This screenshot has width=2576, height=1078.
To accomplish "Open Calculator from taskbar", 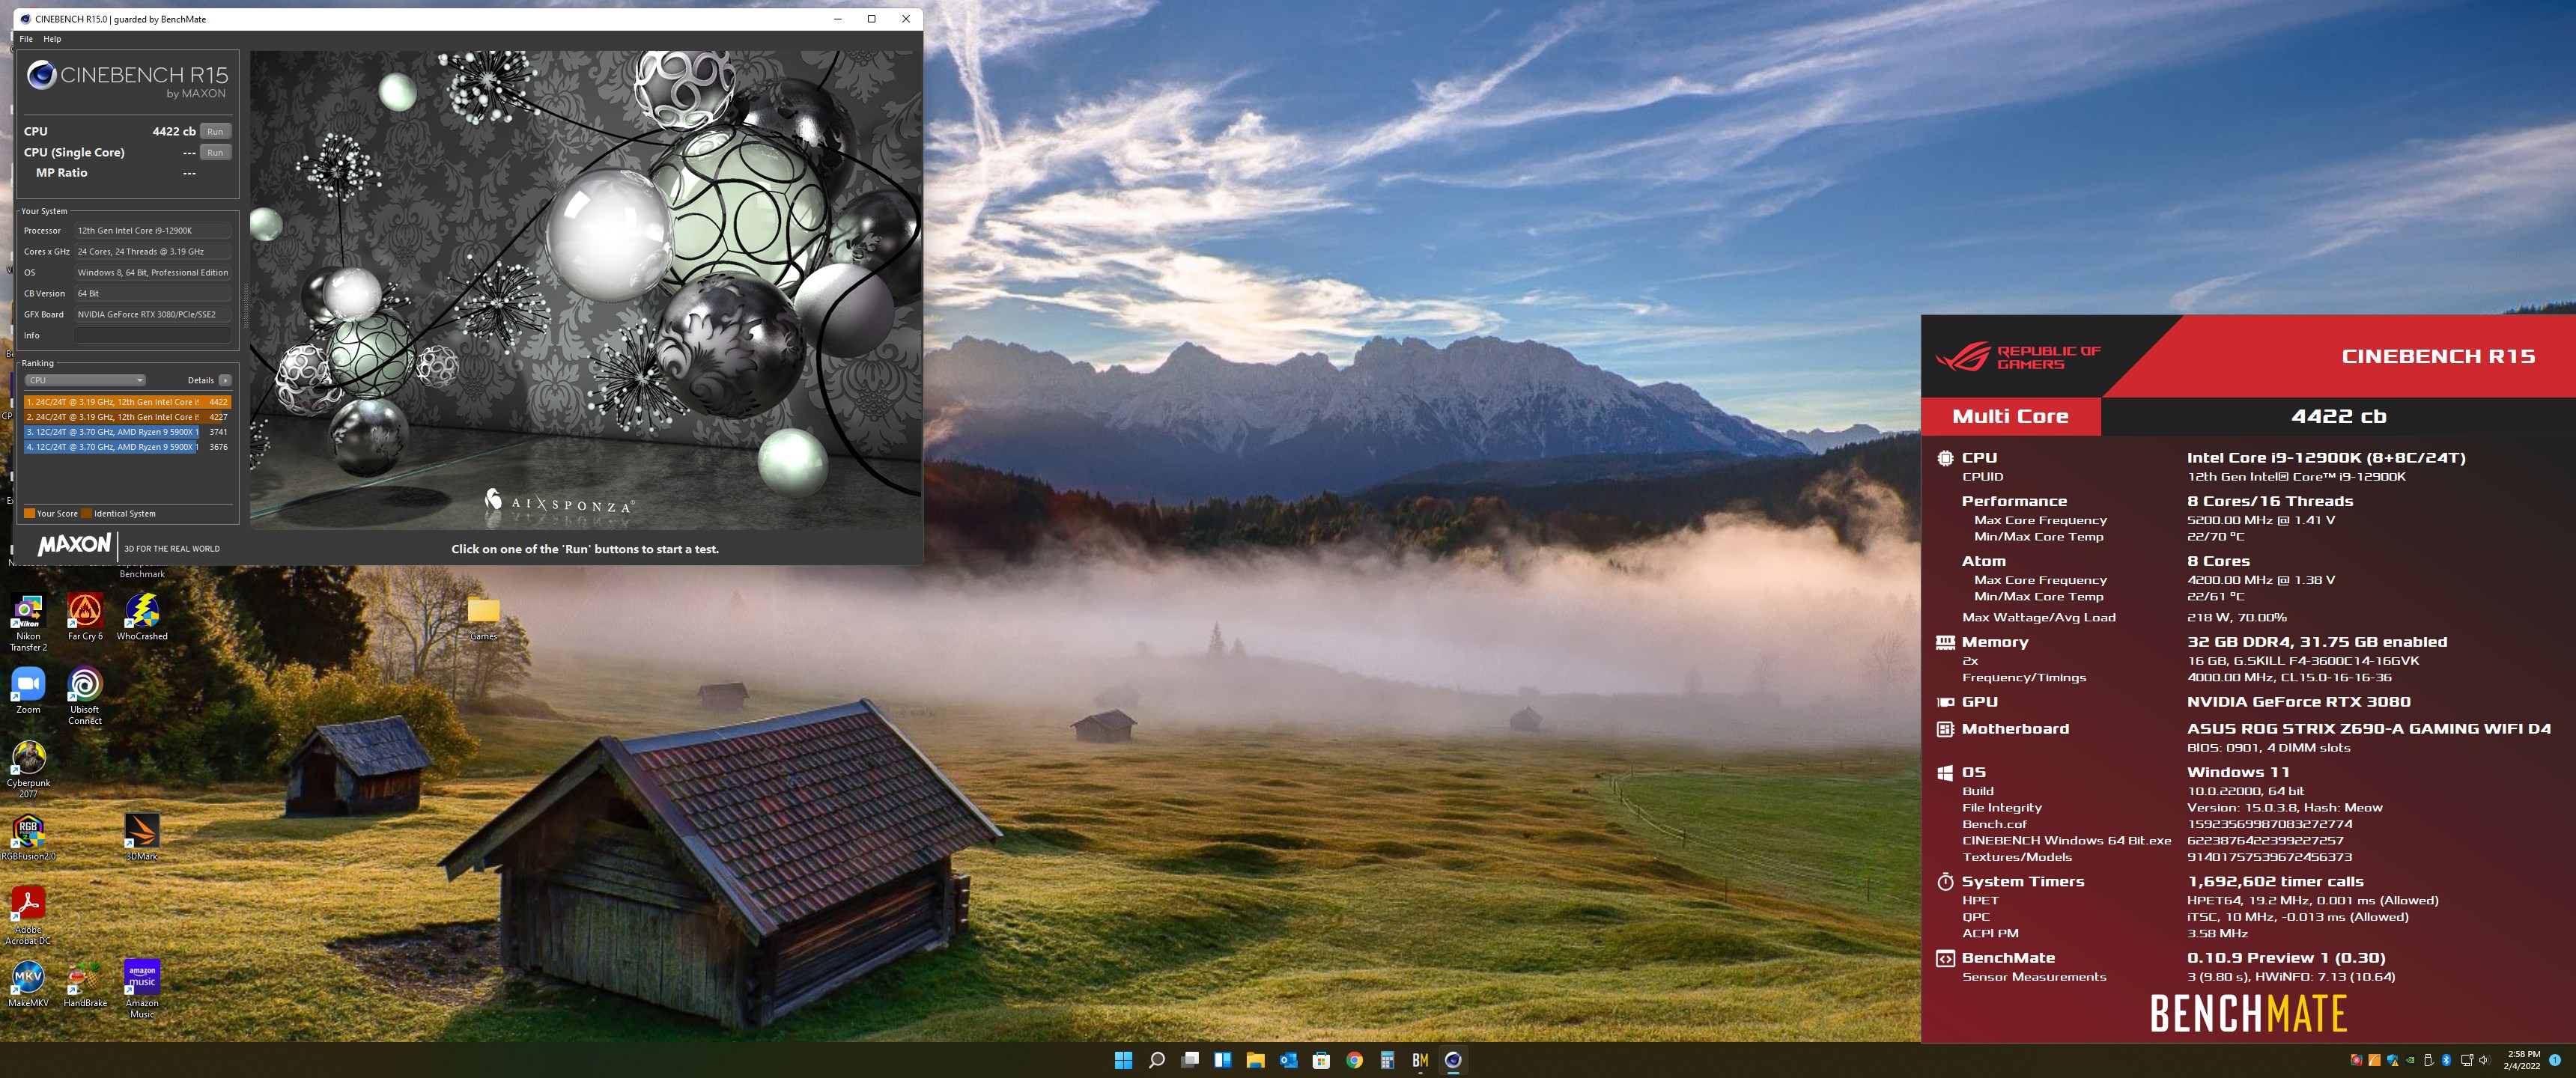I will point(1387,1060).
